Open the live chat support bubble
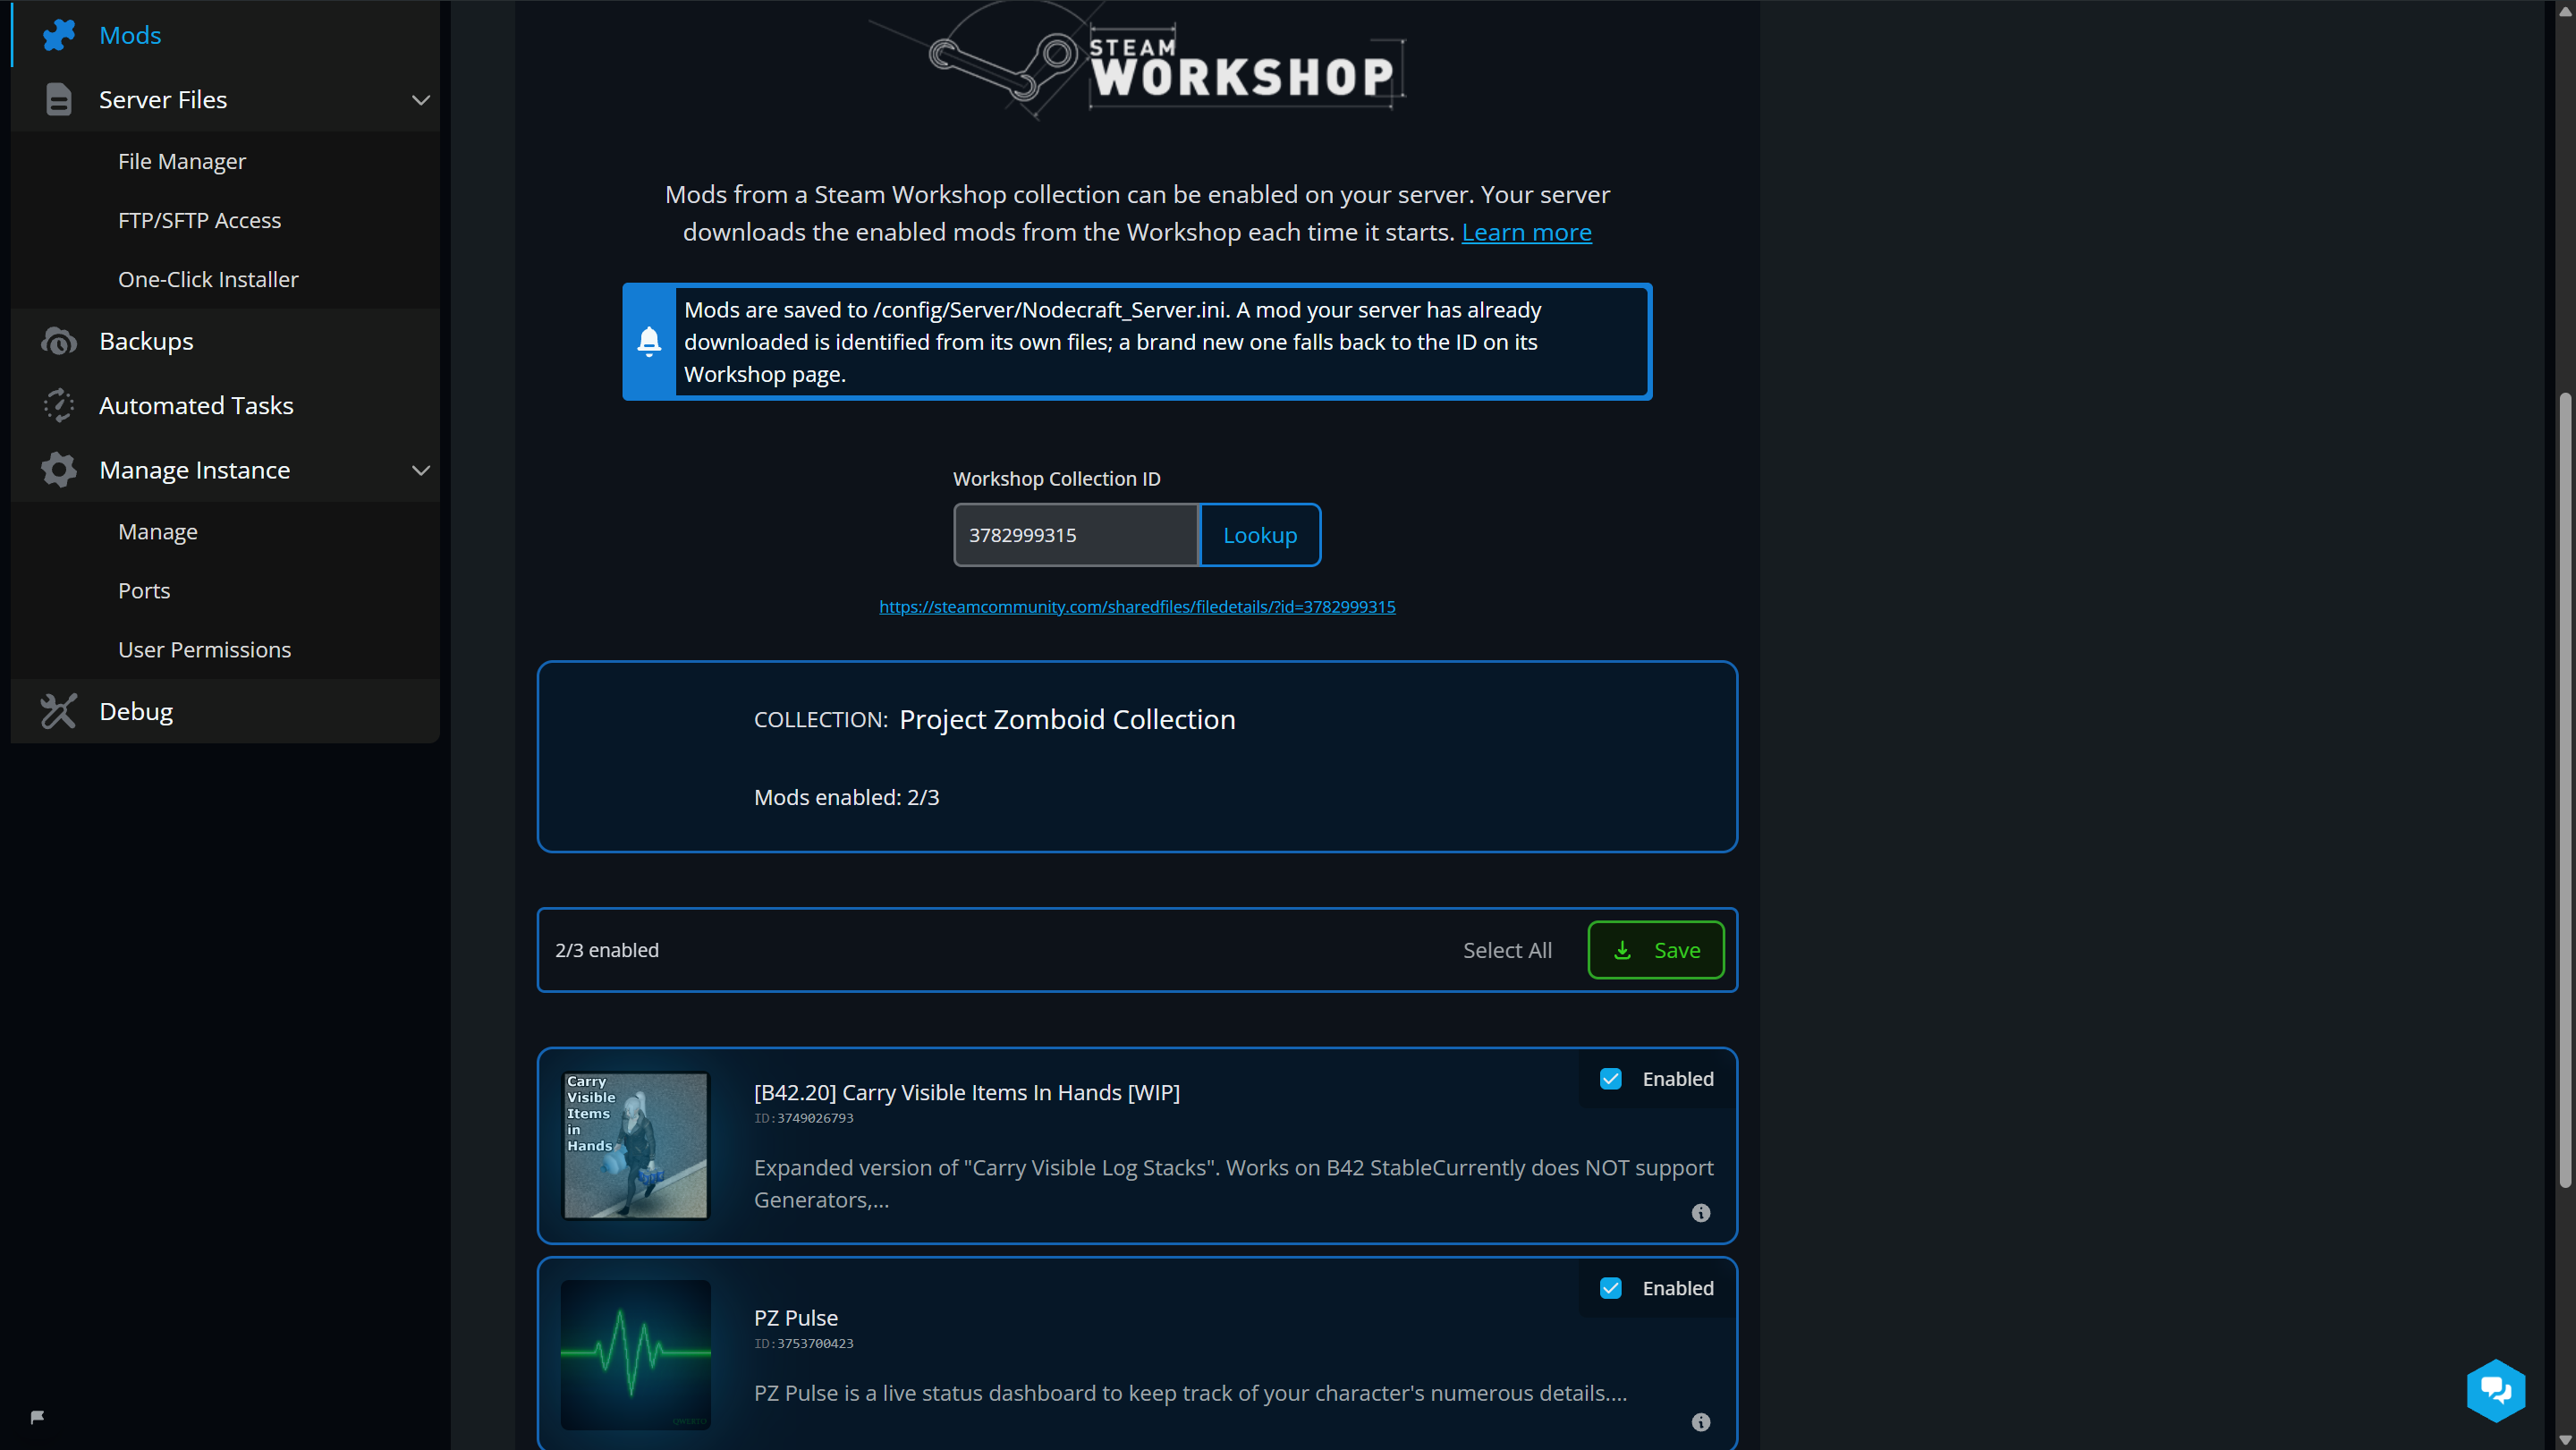This screenshot has width=2576, height=1450. point(2495,1390)
